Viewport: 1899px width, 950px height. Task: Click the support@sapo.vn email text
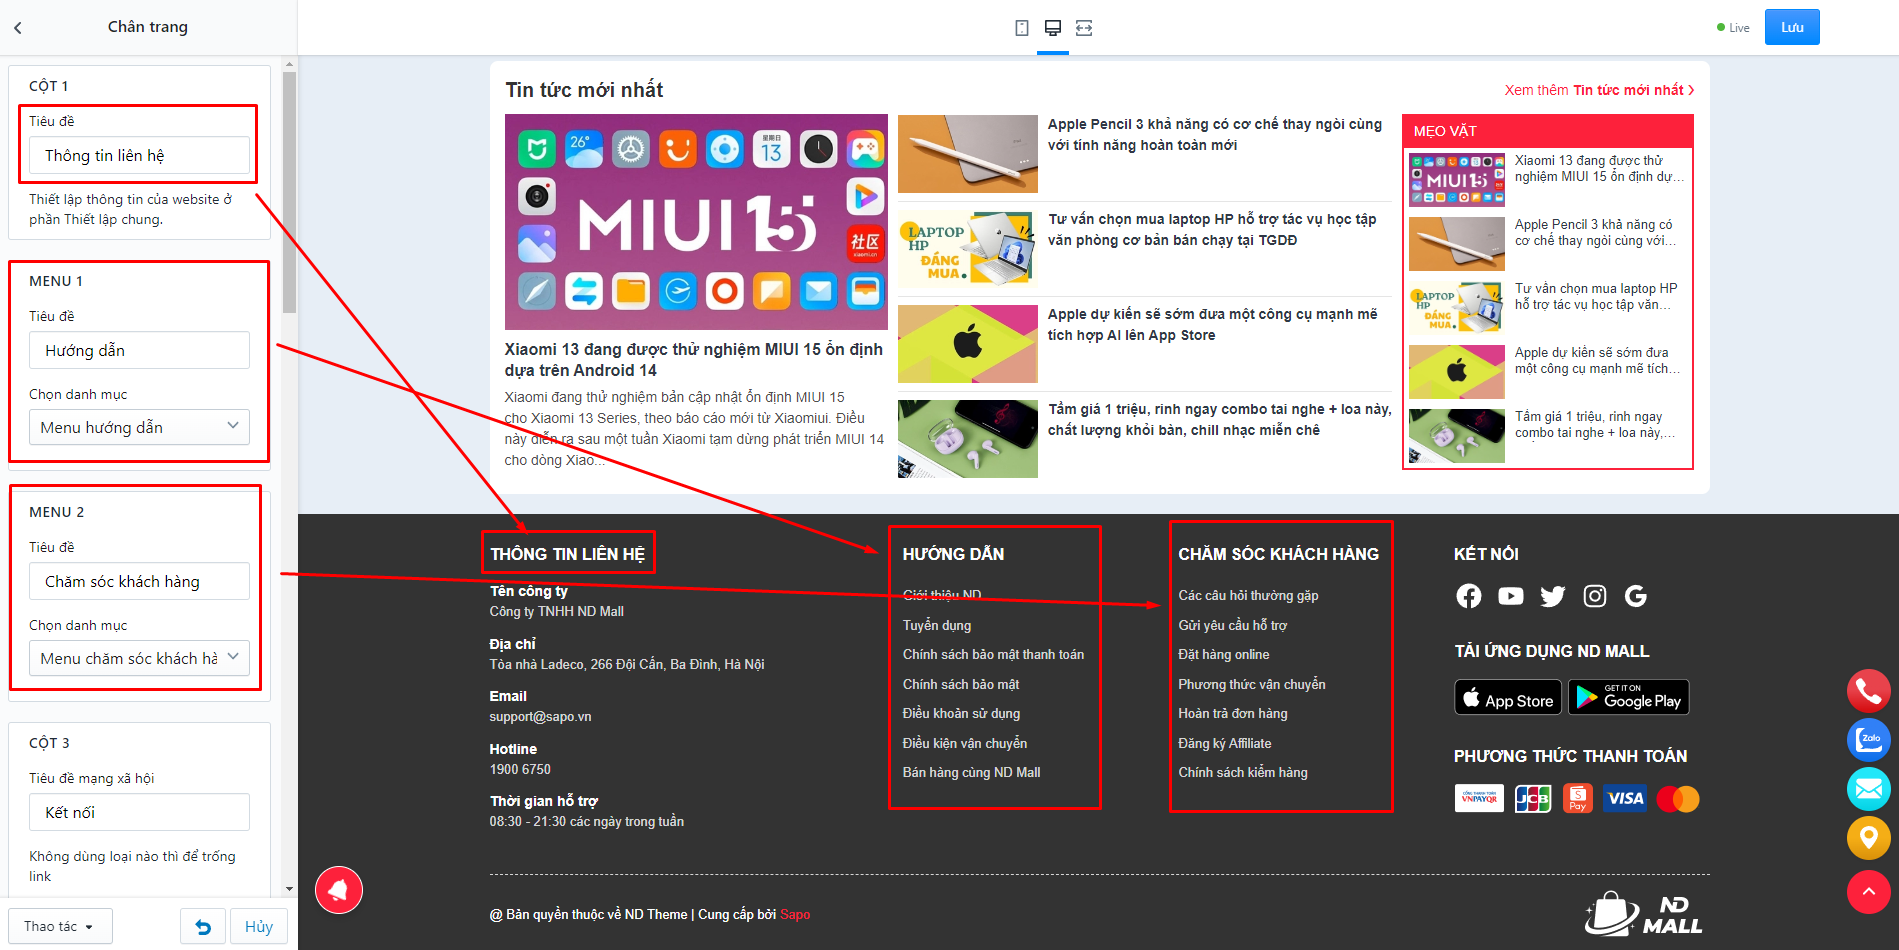point(540,716)
